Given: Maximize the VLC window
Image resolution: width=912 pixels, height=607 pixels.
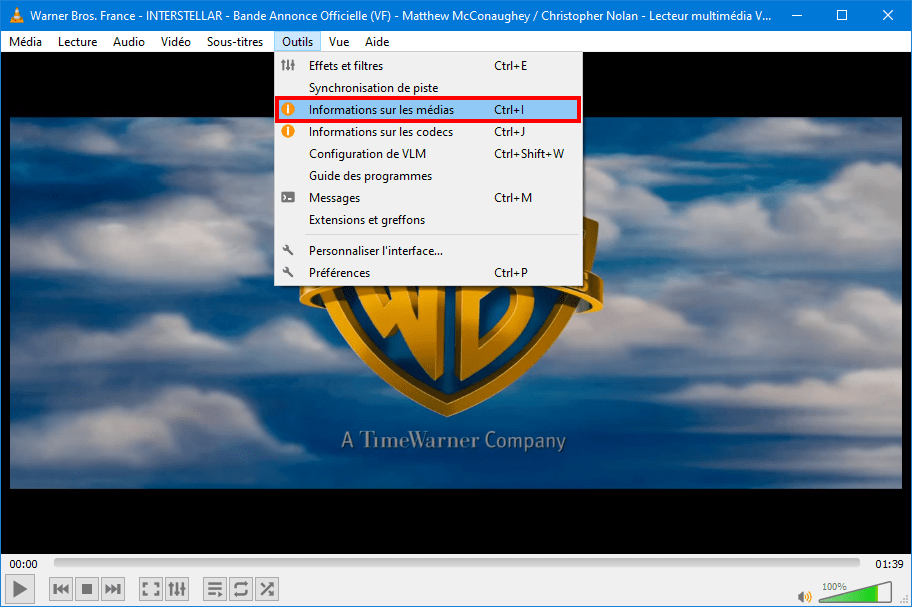Looking at the screenshot, I should tap(842, 16).
